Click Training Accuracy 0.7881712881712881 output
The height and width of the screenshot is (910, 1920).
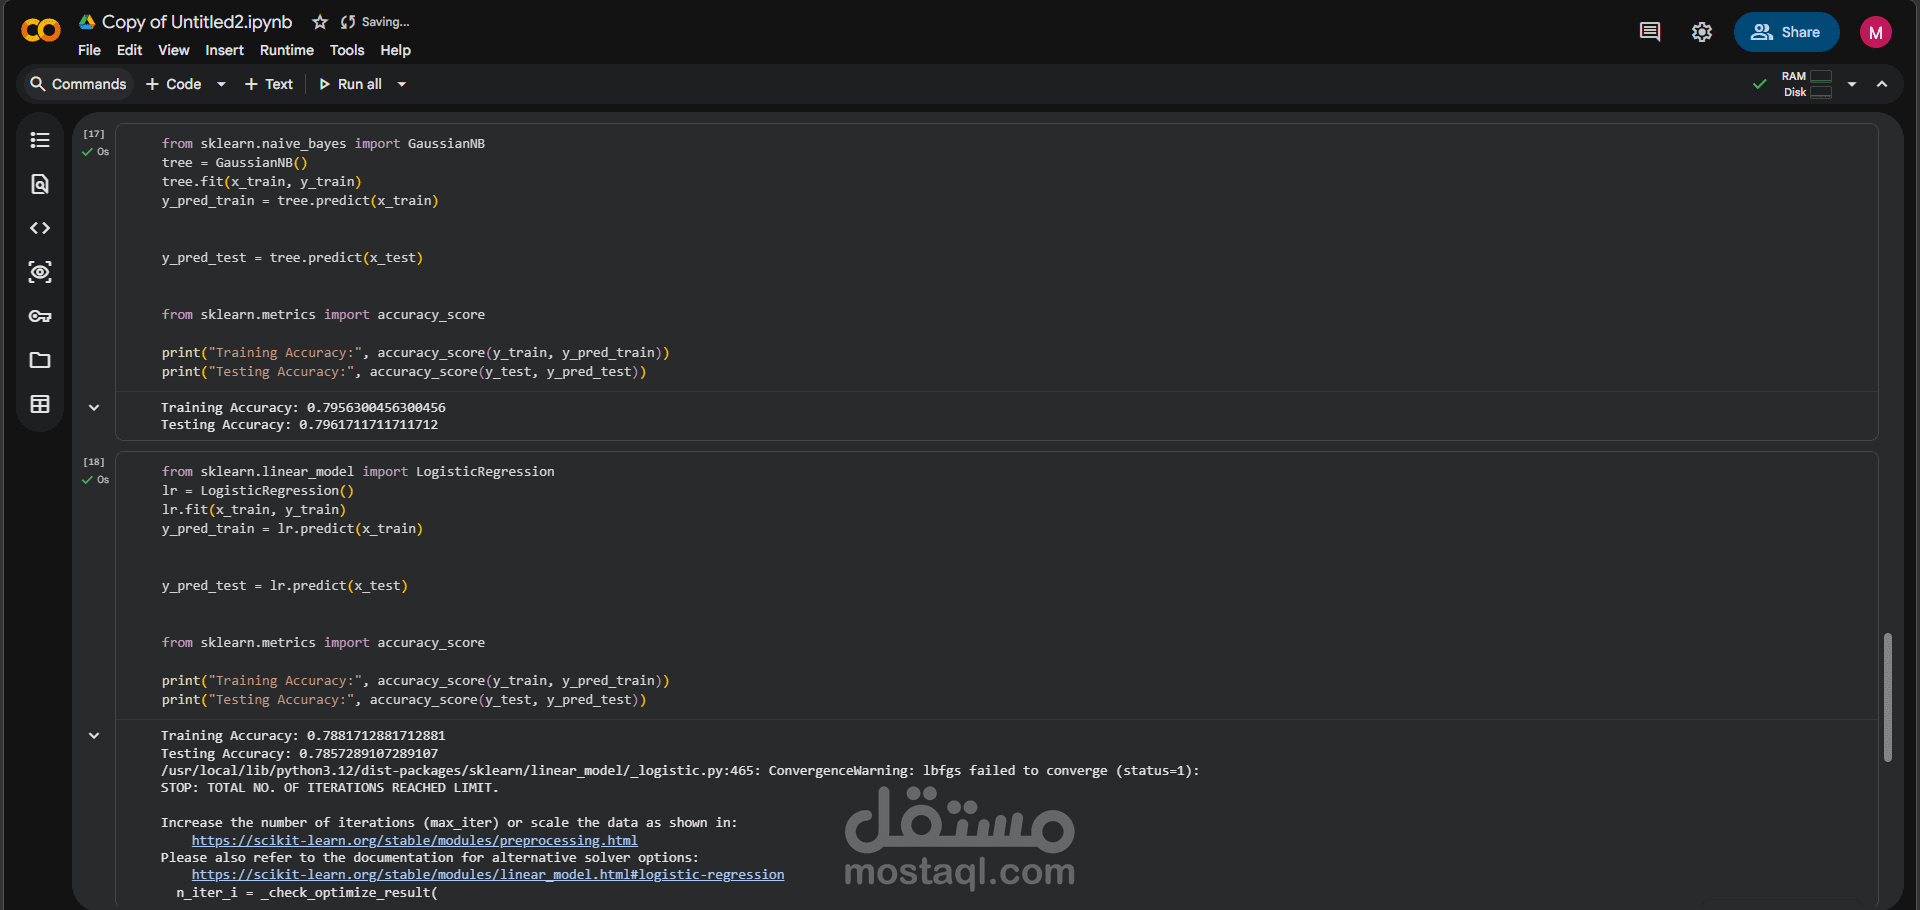(x=303, y=736)
